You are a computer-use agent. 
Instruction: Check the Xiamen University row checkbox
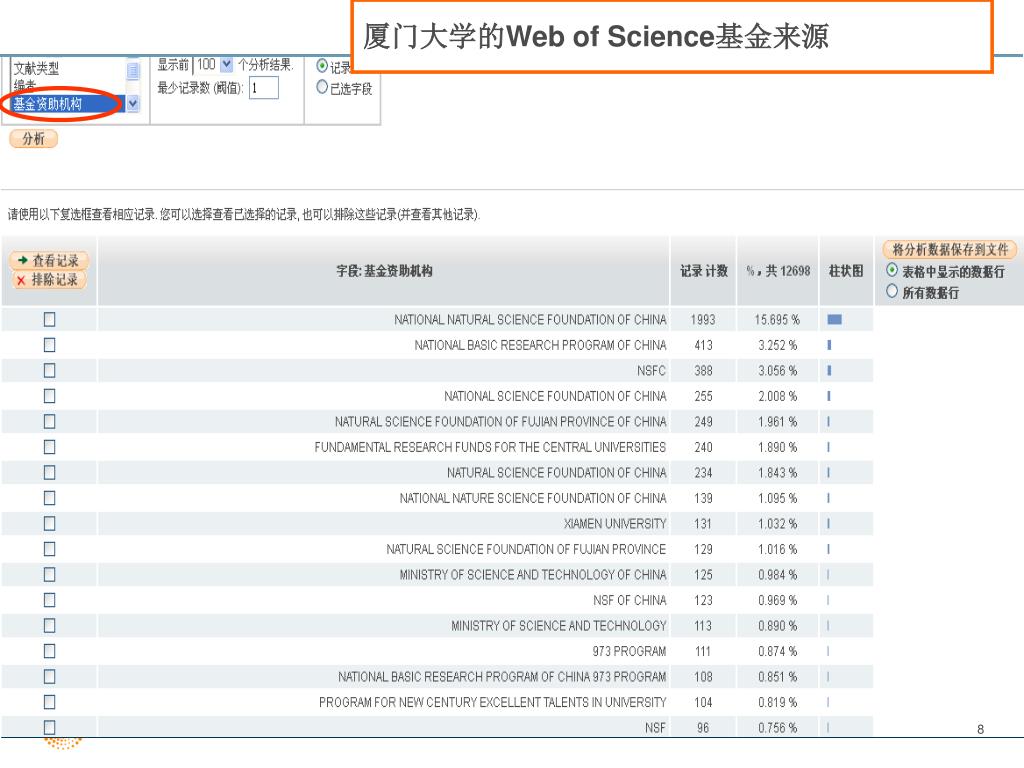[x=50, y=523]
